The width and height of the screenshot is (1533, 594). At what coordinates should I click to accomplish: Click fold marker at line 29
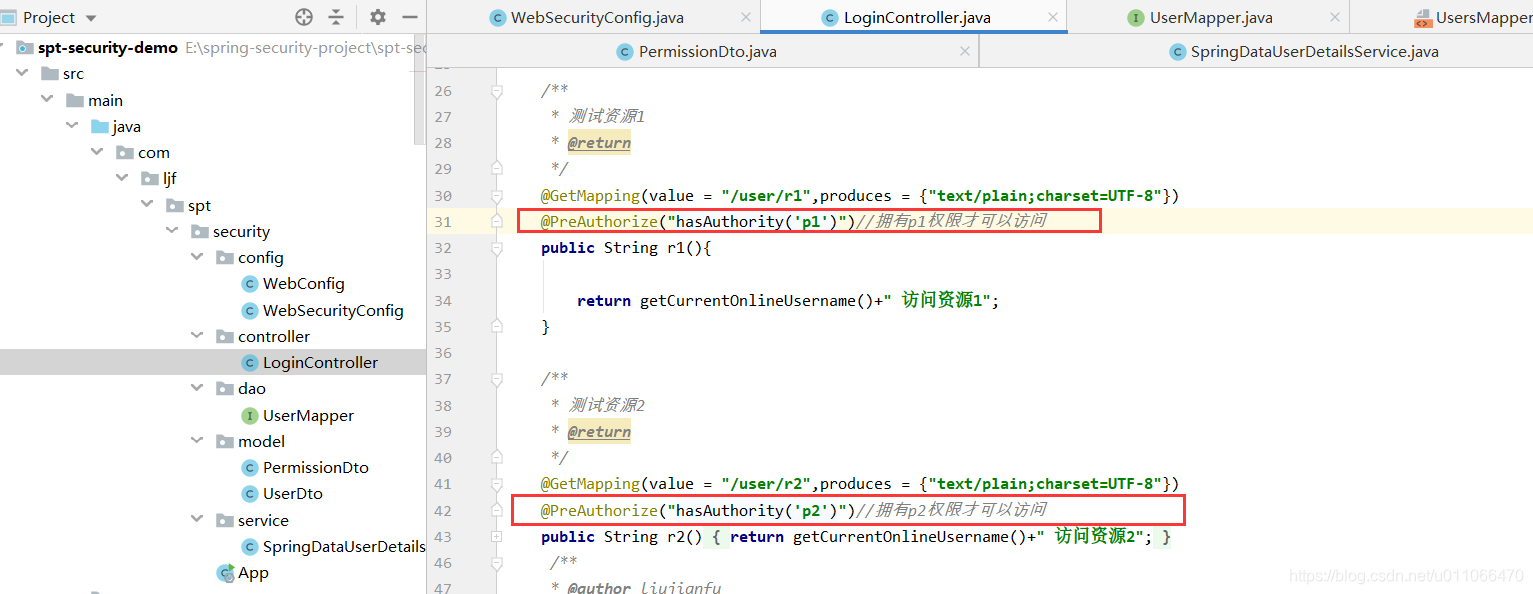[497, 169]
